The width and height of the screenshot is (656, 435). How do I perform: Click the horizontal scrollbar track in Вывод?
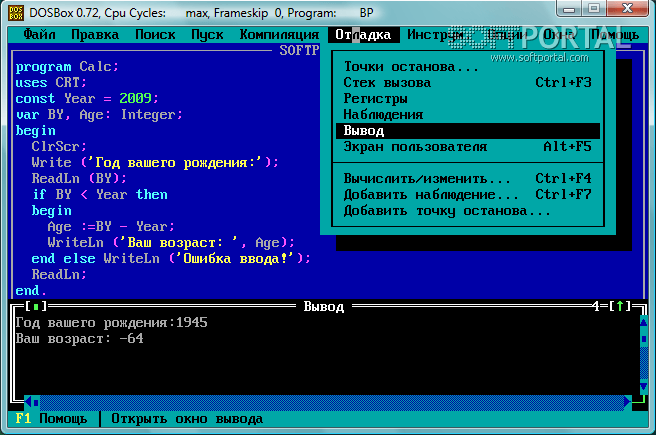[331, 402]
